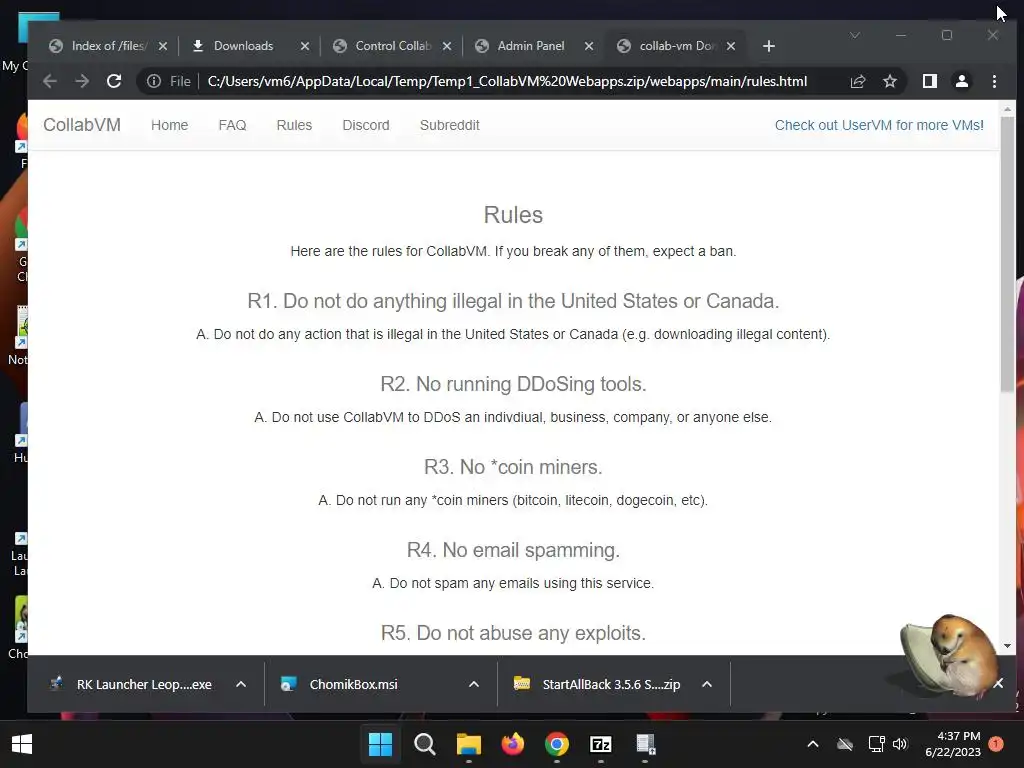The width and height of the screenshot is (1024, 768).
Task: Click the page vertical scrollbar thumb
Action: [x=1007, y=255]
